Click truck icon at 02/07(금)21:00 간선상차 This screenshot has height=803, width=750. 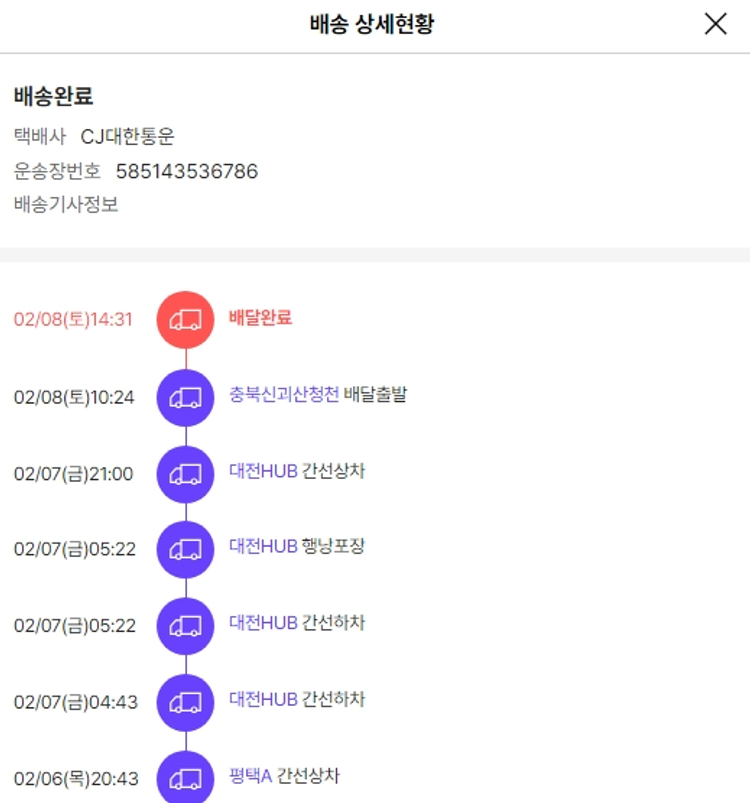coord(185,474)
